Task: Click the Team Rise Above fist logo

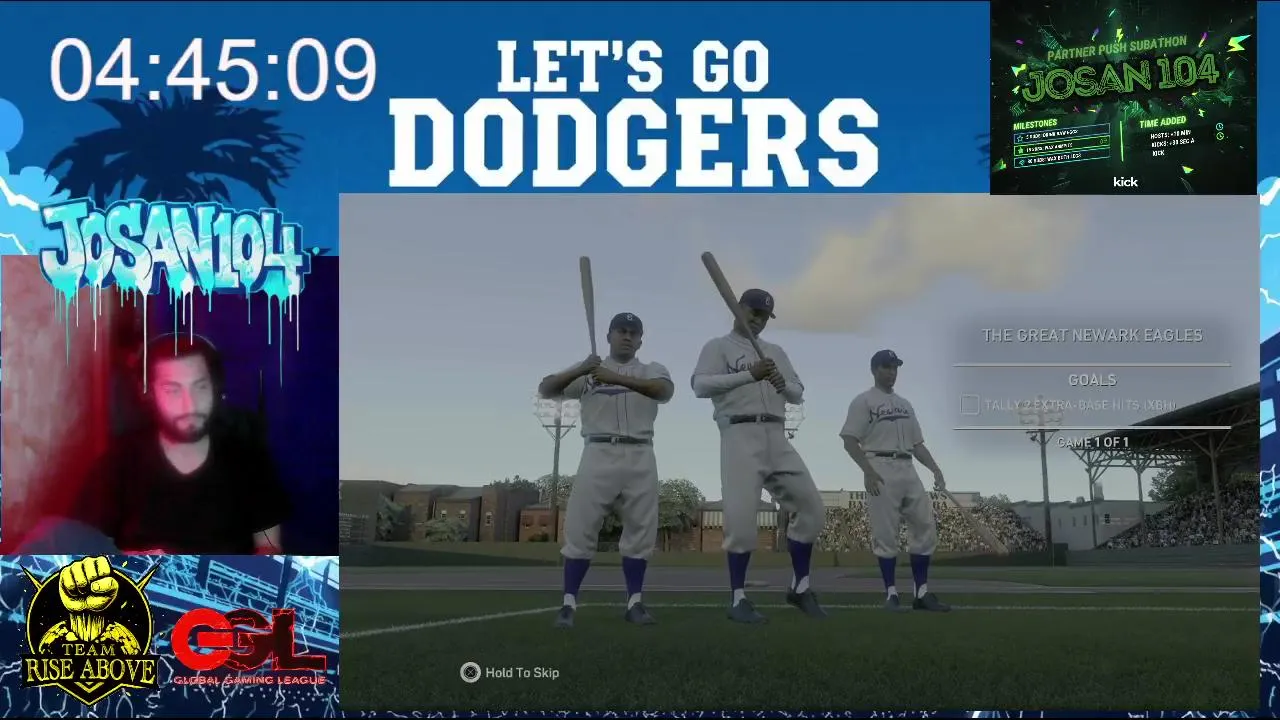Action: click(x=90, y=632)
